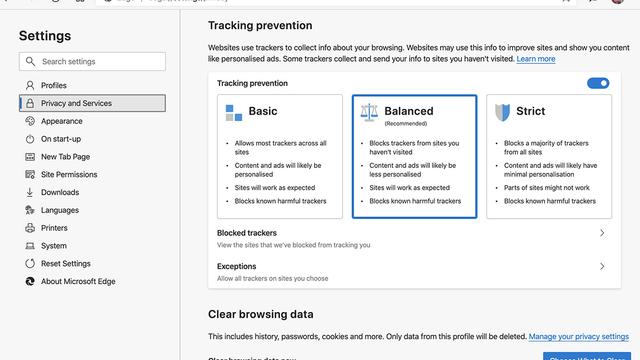Select the Balanced recommended card

click(414, 157)
